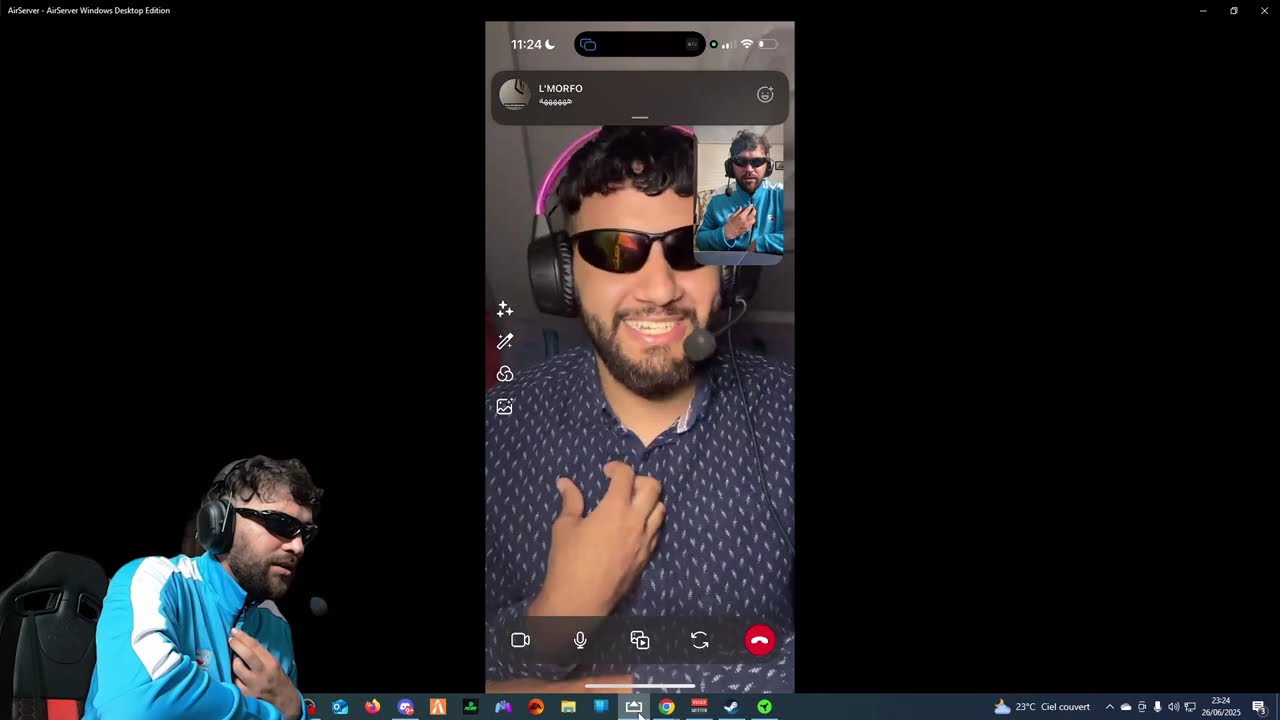Expand the hidden system tray icons
This screenshot has width=1280, height=720.
[1109, 707]
